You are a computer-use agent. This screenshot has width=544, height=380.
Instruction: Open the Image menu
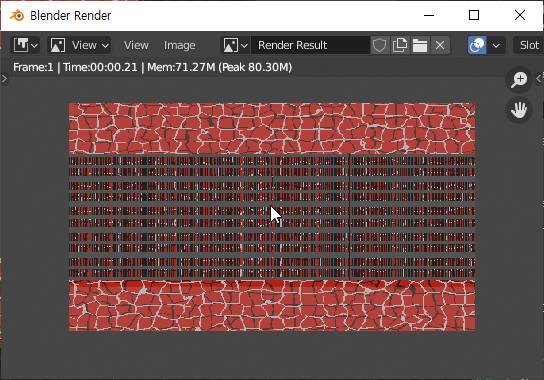(x=179, y=45)
